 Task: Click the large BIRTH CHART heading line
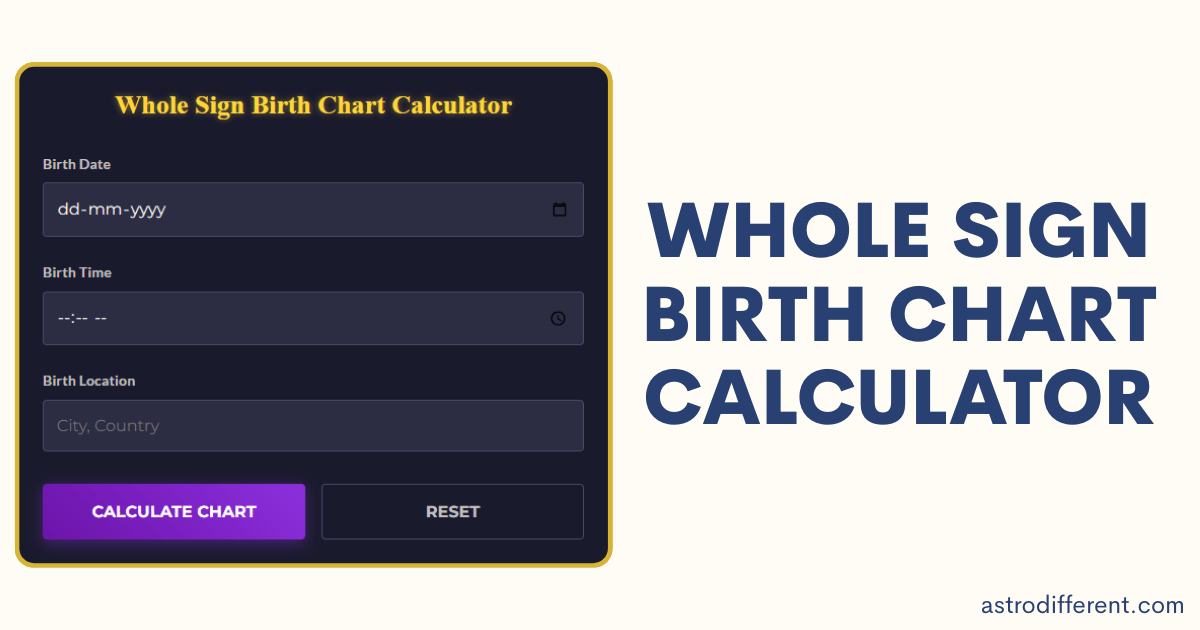tap(900, 313)
